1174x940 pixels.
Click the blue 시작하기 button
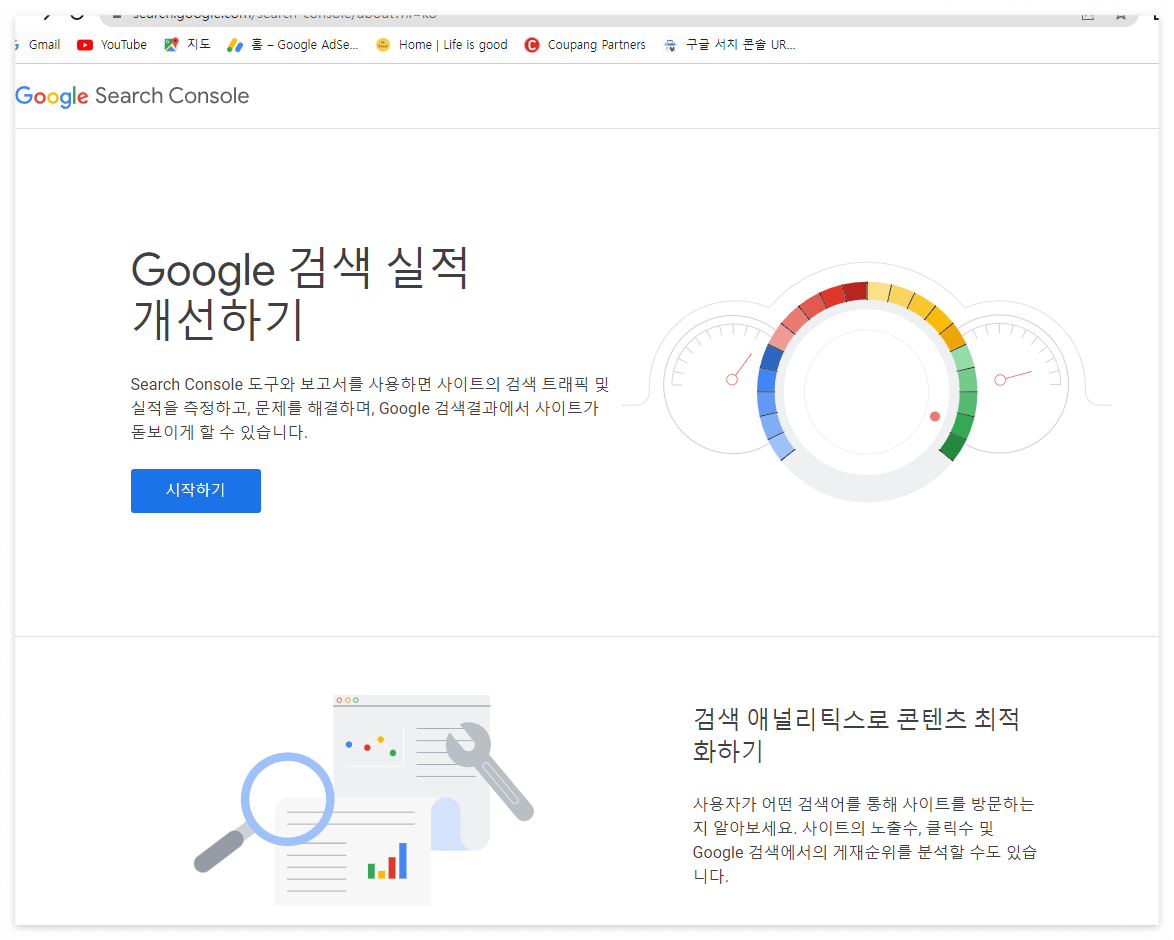tap(195, 491)
